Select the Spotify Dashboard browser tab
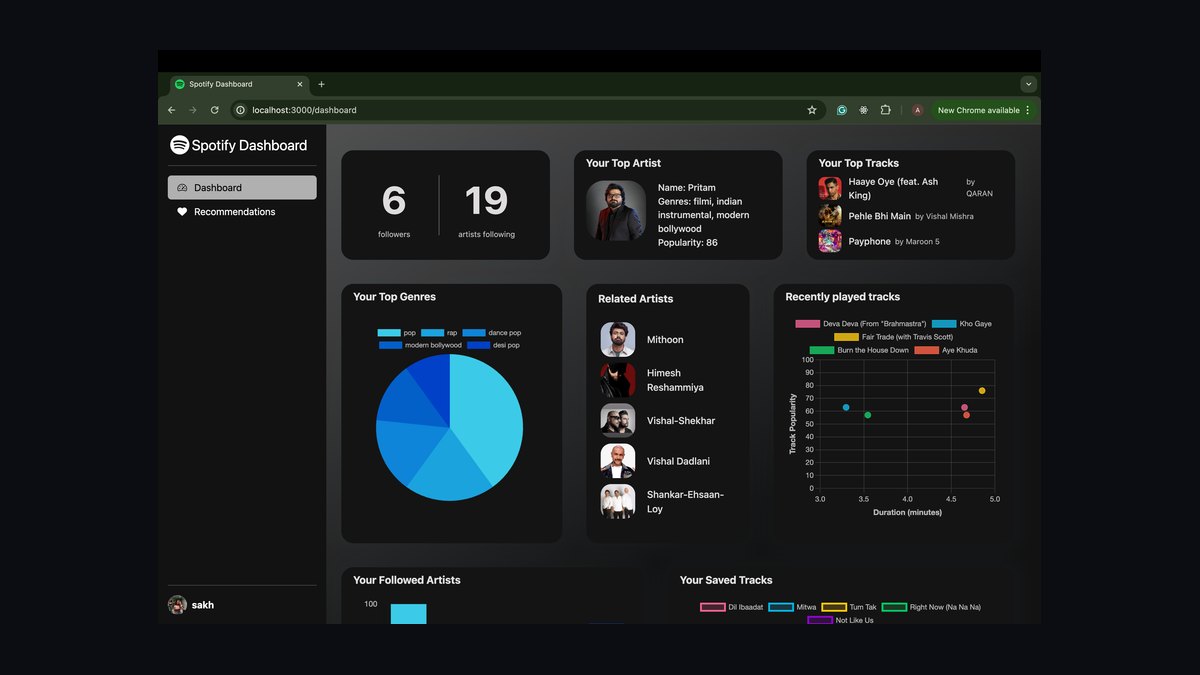 (x=238, y=84)
